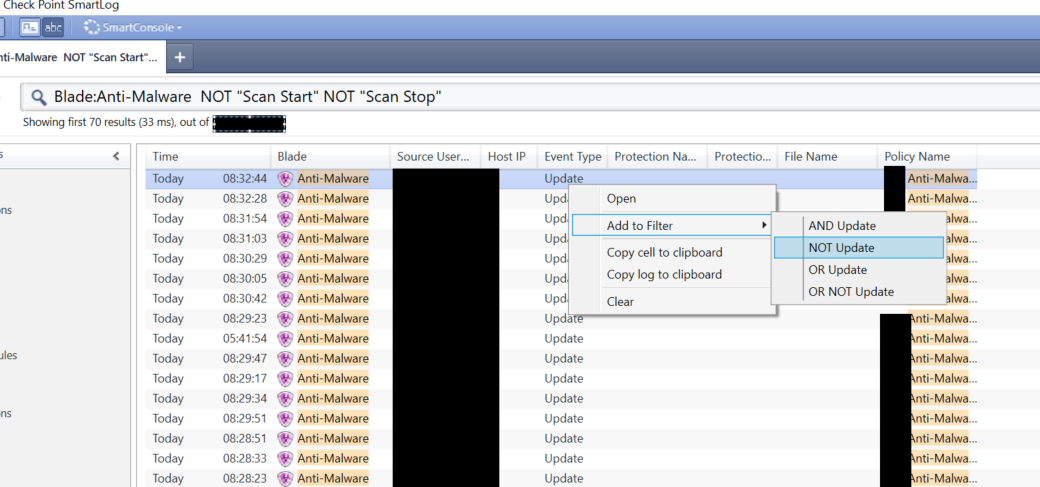Click Anti-Malware shield icon in 08:29:34 row
Image resolution: width=1040 pixels, height=487 pixels.
click(x=285, y=398)
